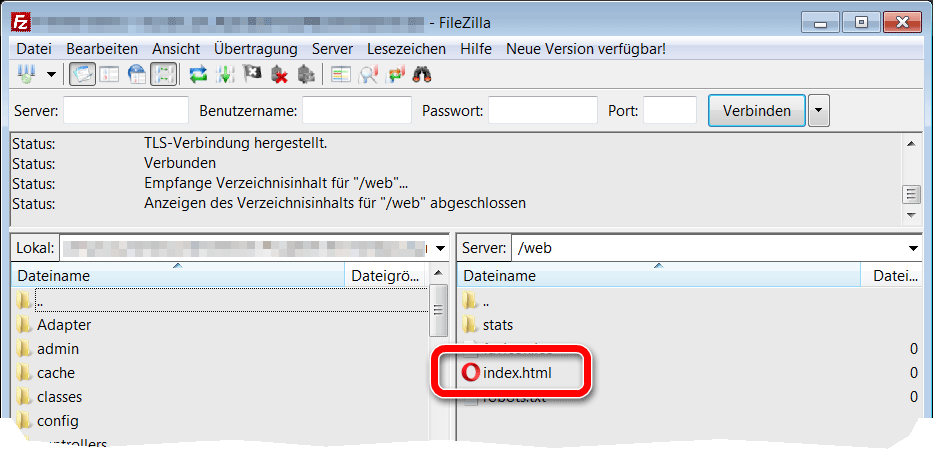Cancel current operation flag icon
Screen dimensions: 933x451
pos(252,75)
